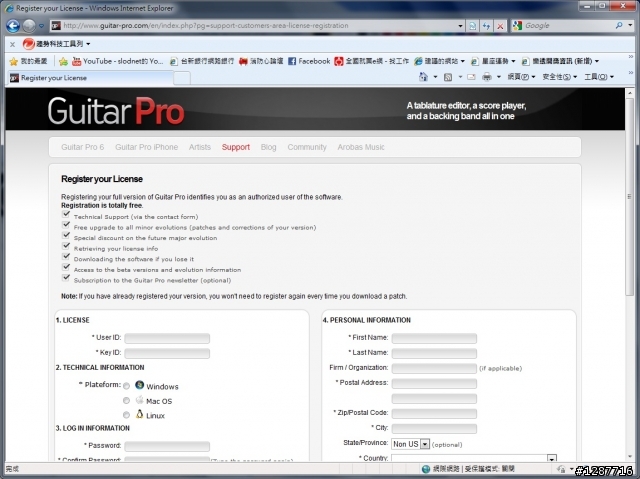Screen dimensions: 640x479
Task: Click the User ID input field
Action: click(167, 338)
